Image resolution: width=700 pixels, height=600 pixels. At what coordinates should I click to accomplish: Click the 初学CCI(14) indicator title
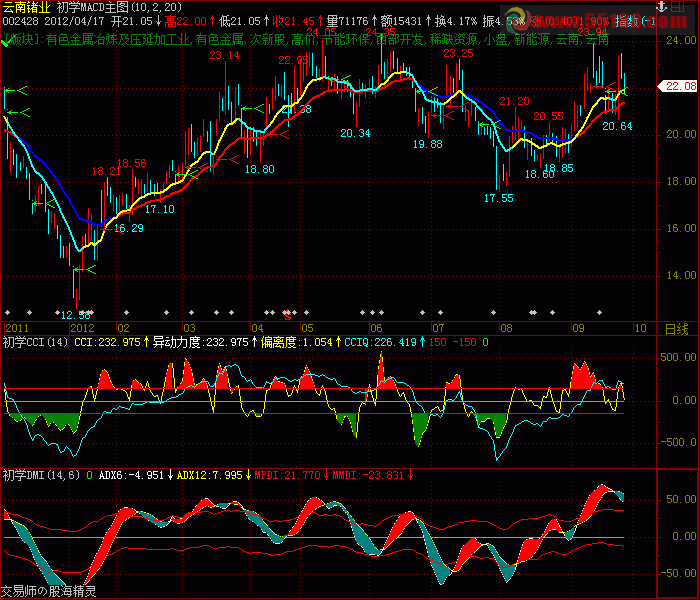35,342
